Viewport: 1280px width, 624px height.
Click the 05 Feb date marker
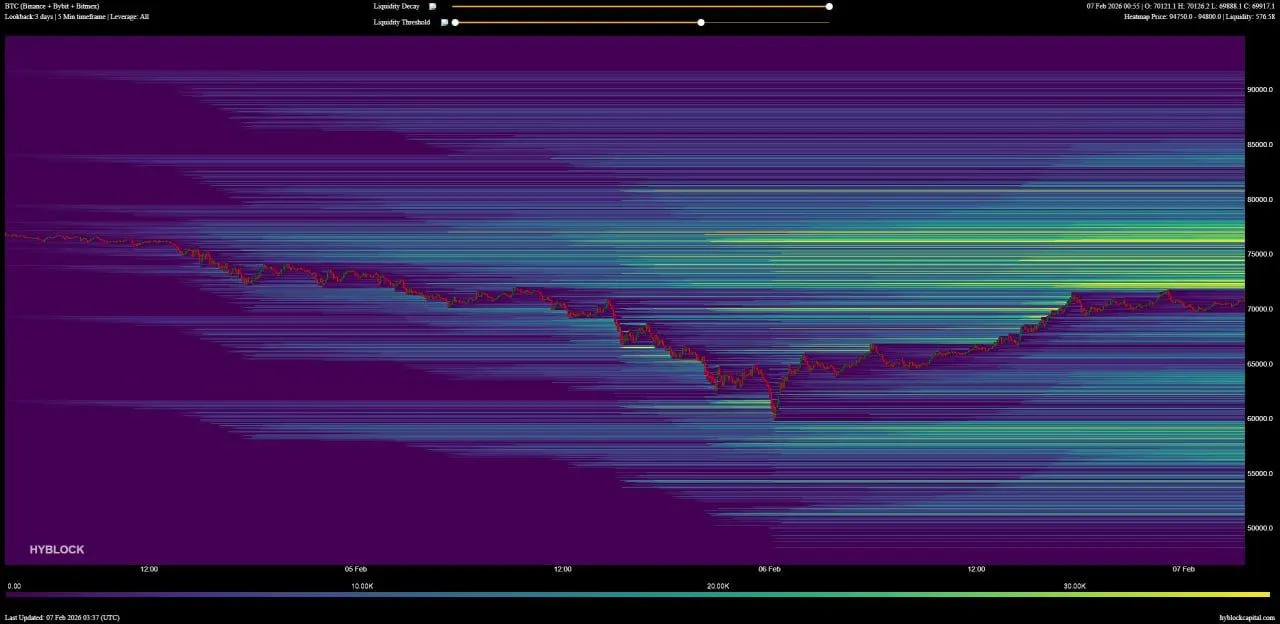(x=356, y=569)
